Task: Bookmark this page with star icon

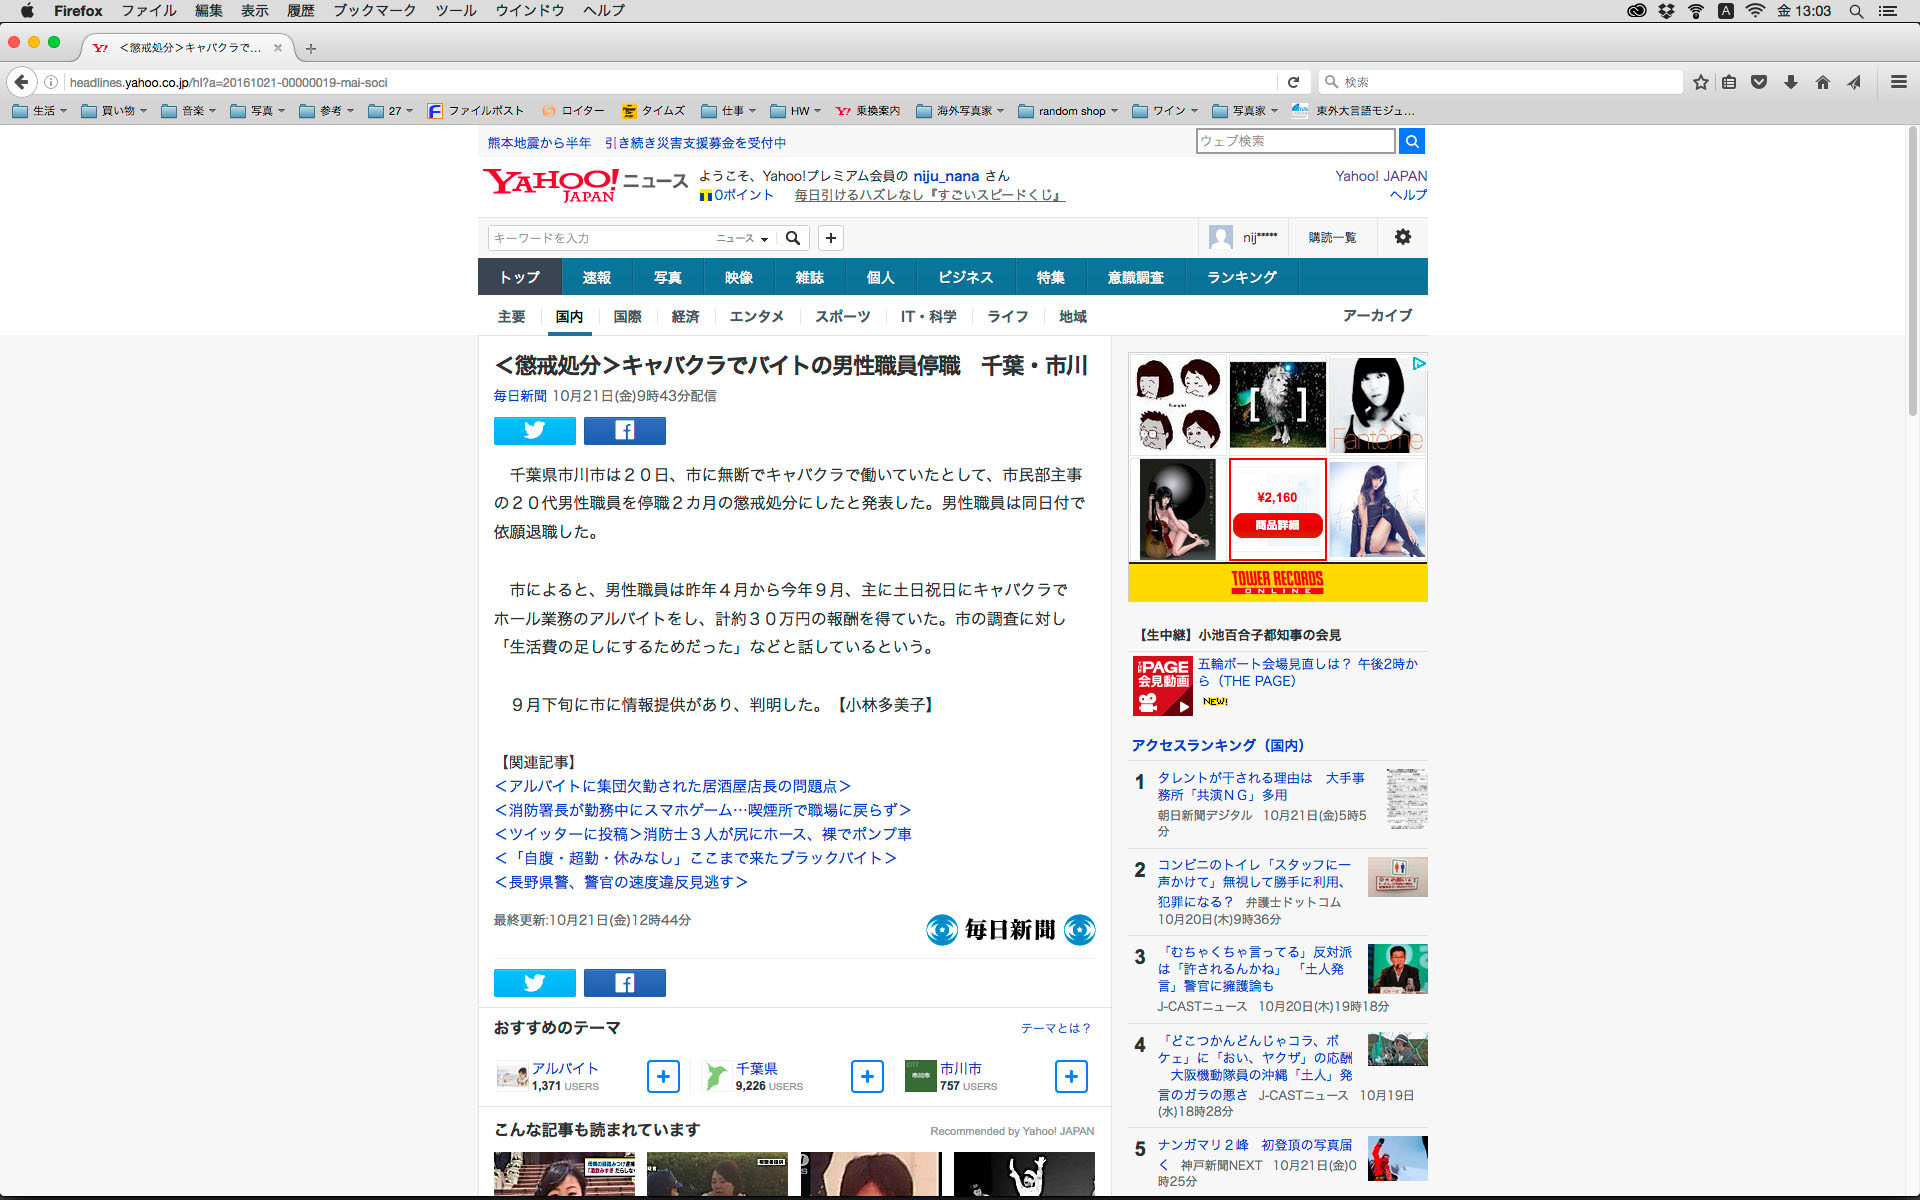Action: tap(1700, 82)
